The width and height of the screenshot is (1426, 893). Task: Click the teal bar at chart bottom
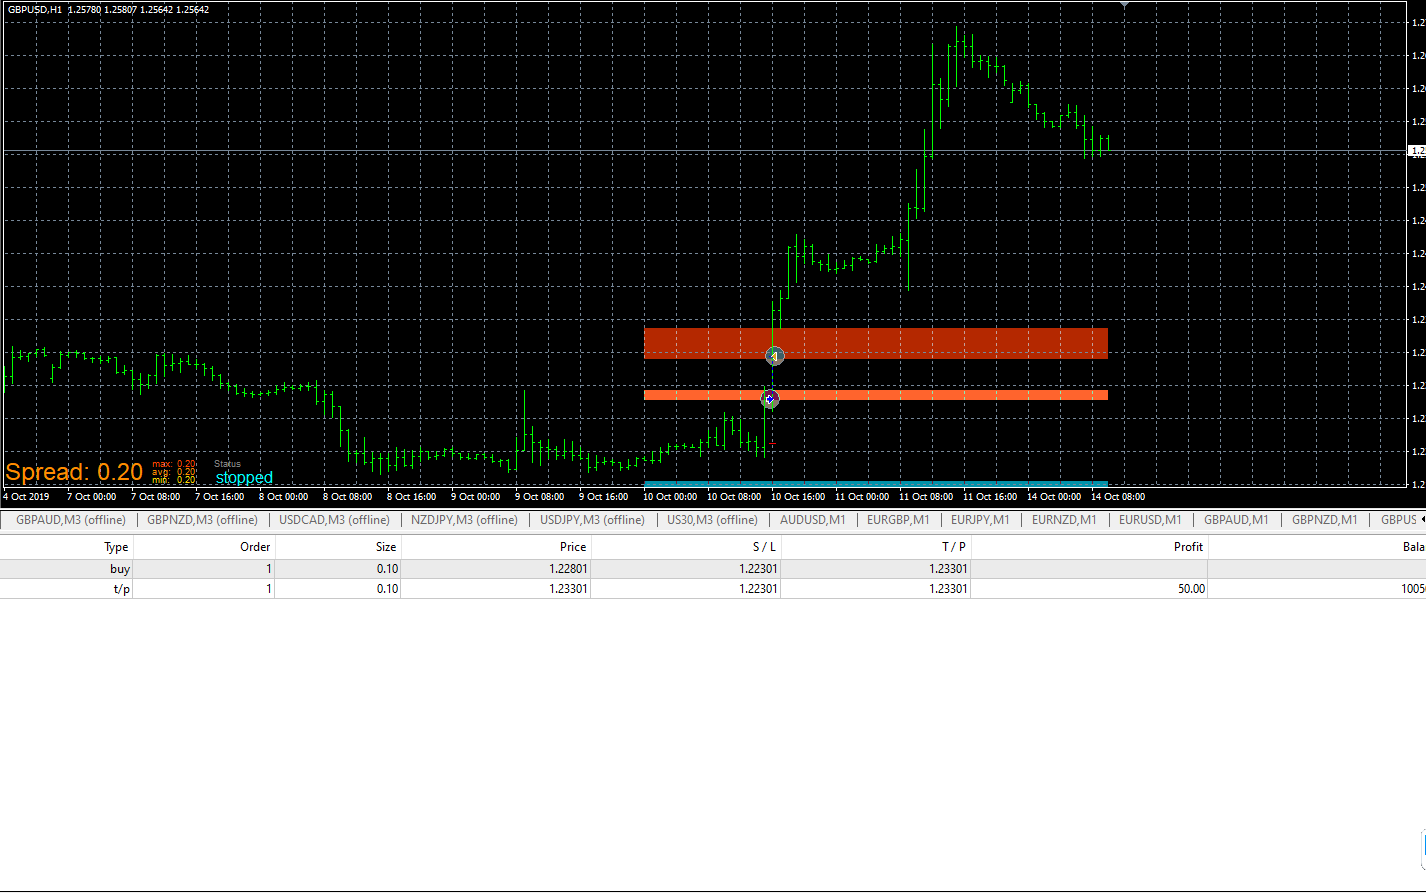pos(876,484)
